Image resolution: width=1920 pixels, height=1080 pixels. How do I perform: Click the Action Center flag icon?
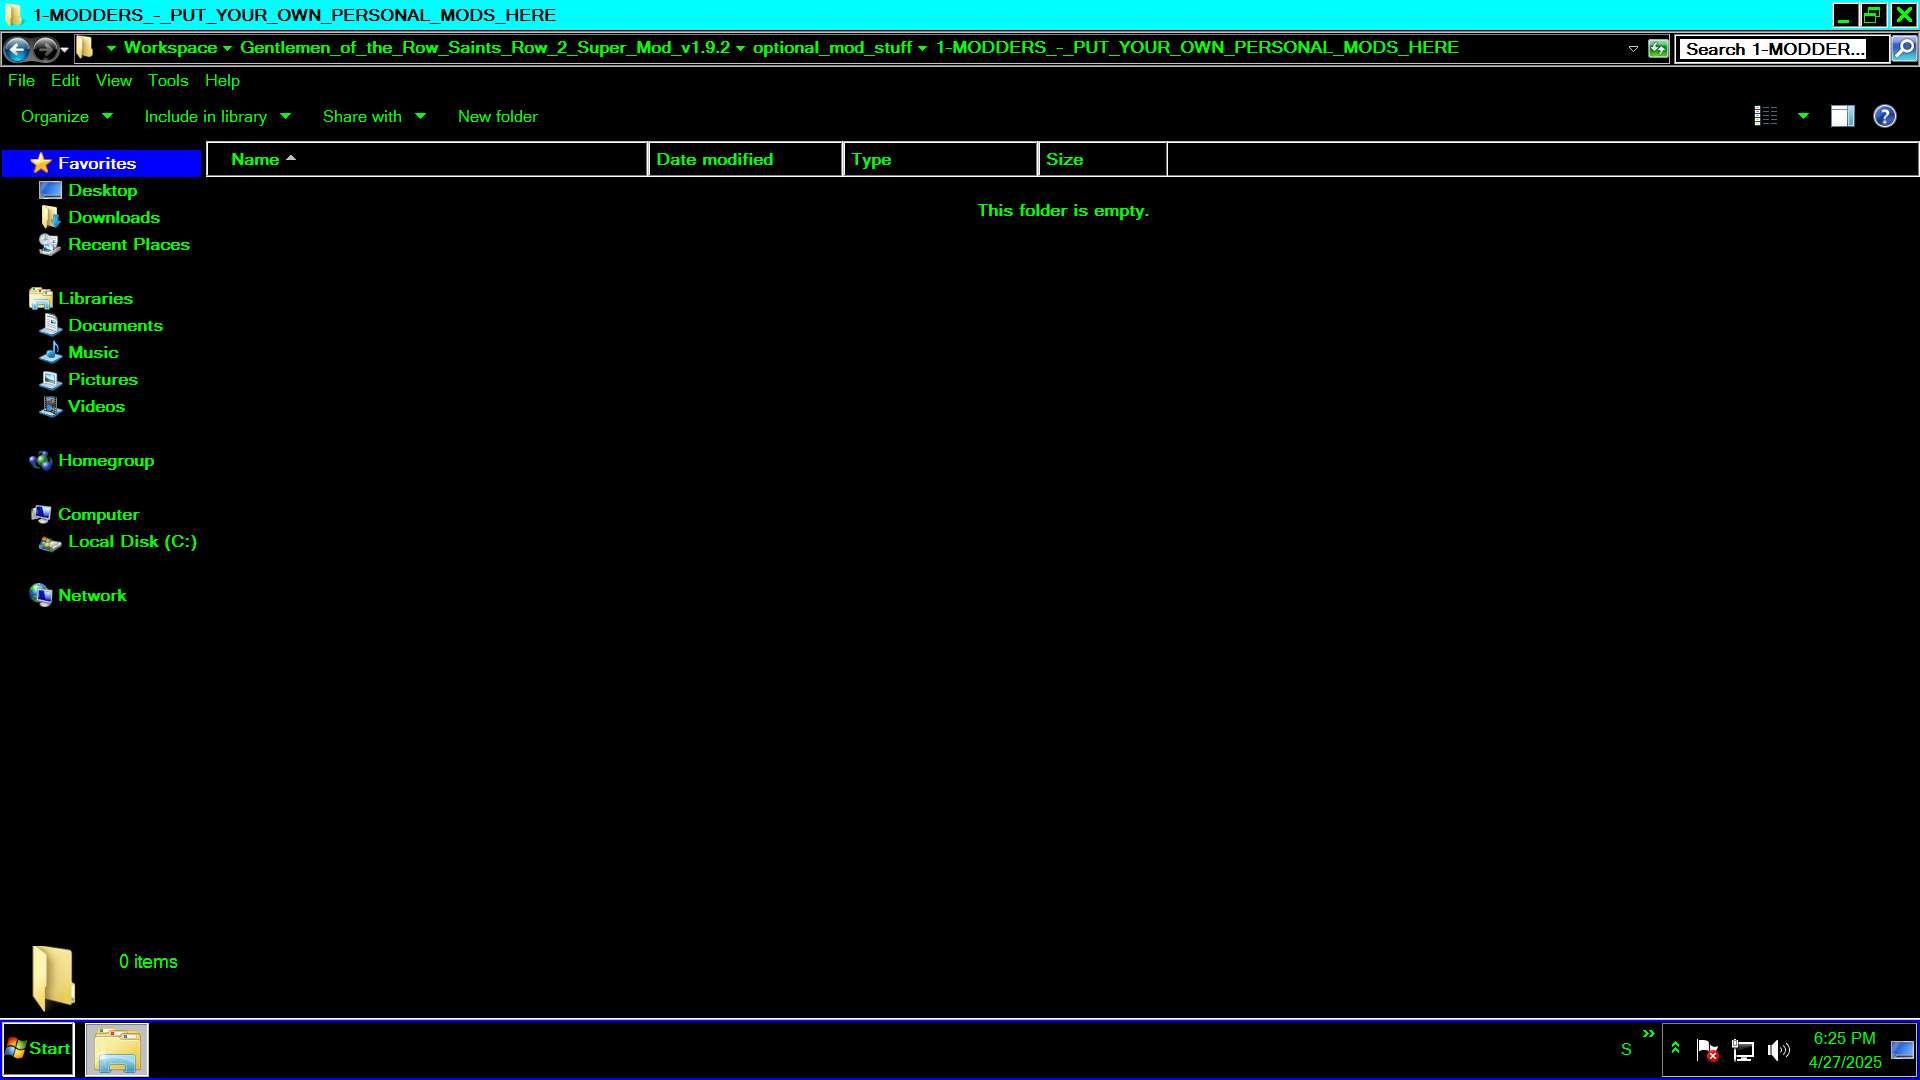click(1708, 1050)
